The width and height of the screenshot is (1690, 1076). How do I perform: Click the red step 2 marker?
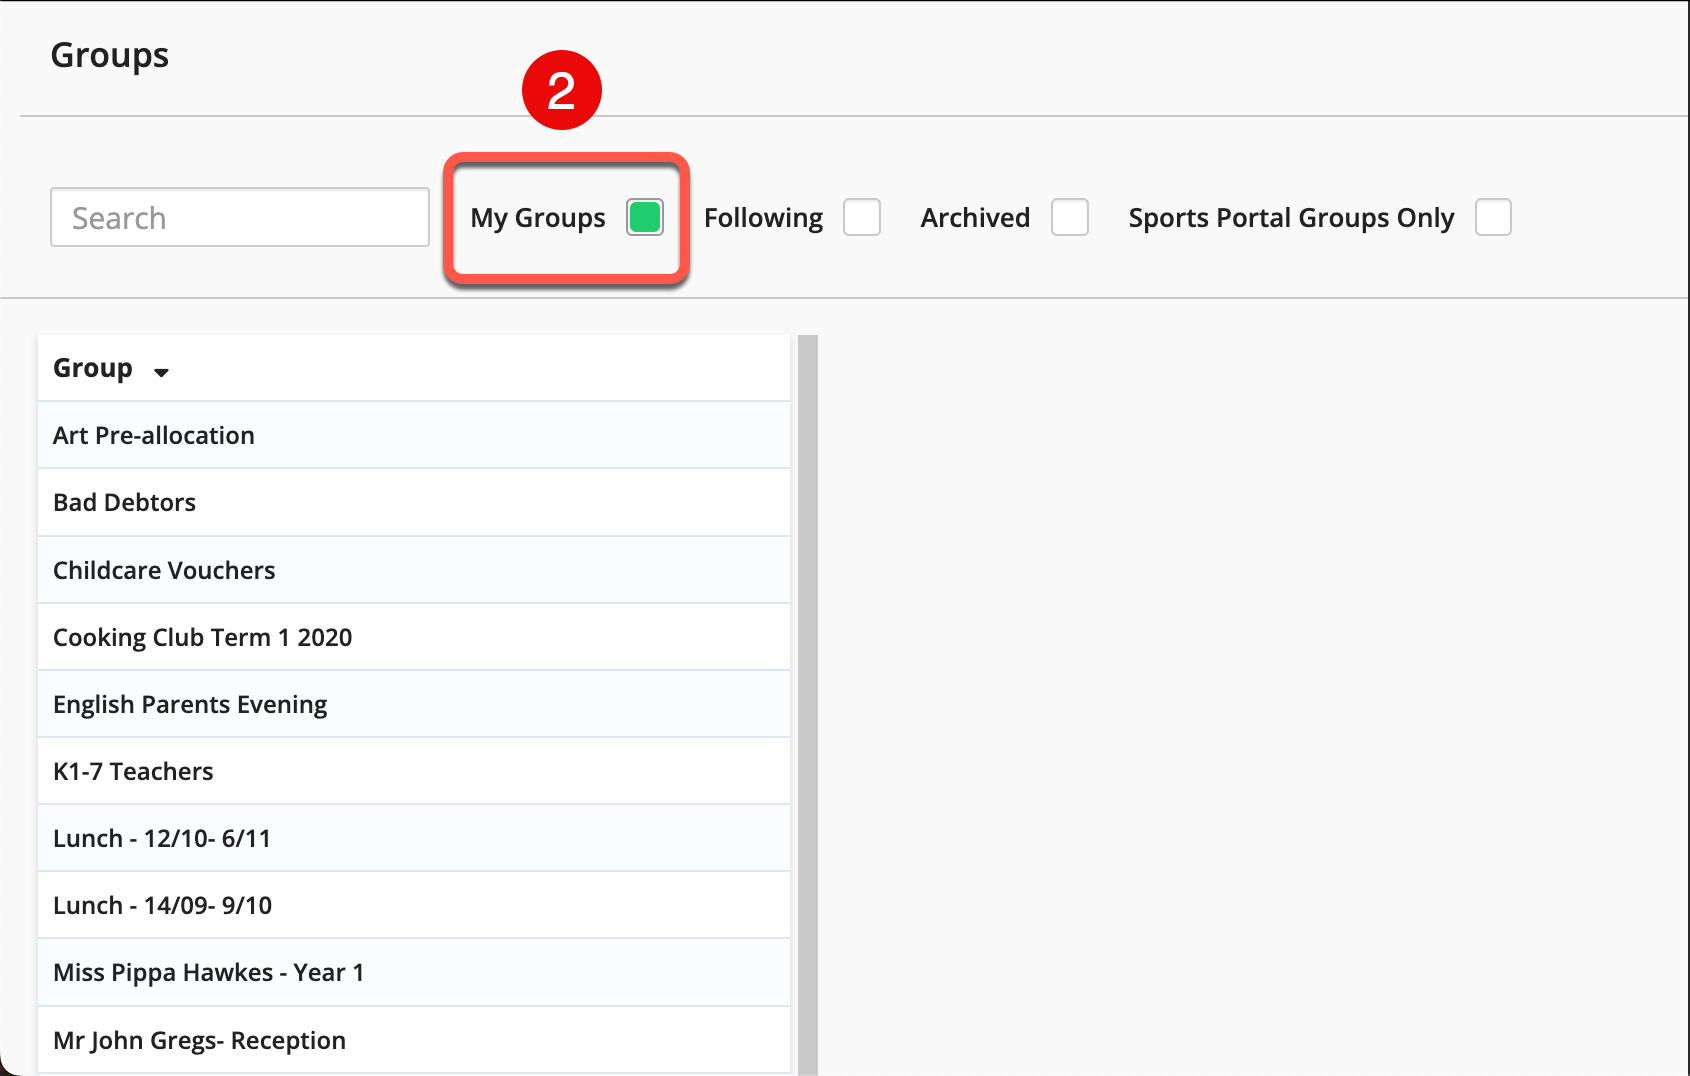561,90
